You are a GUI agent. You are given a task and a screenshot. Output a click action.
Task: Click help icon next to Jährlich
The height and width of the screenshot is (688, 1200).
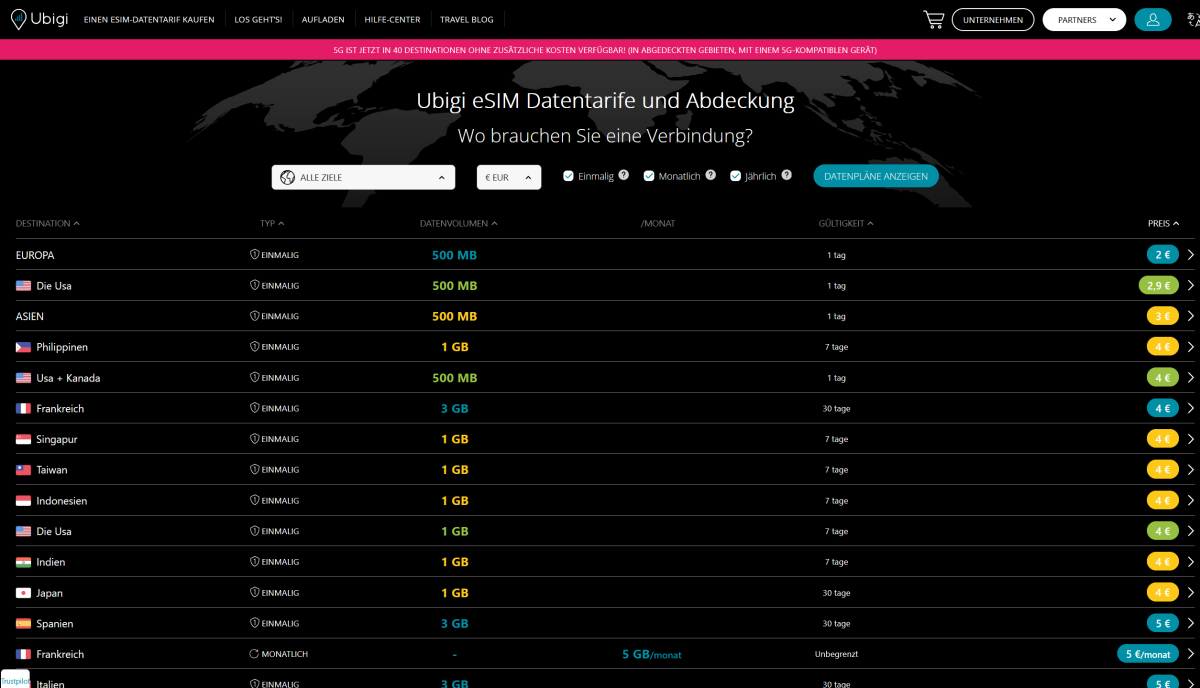[786, 175]
